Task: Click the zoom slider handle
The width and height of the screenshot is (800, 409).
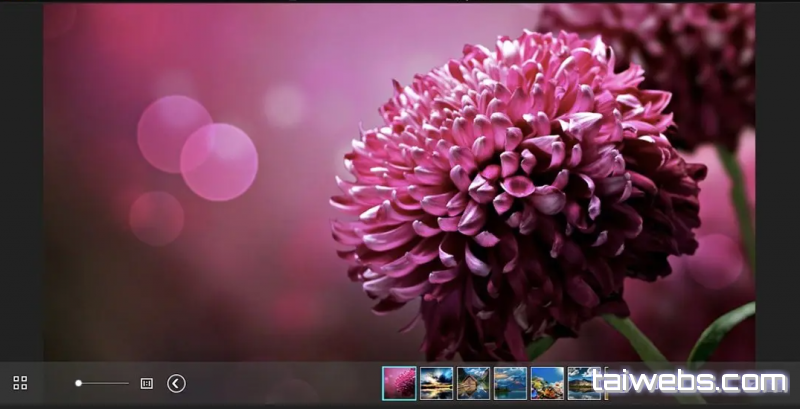Action: click(x=78, y=383)
